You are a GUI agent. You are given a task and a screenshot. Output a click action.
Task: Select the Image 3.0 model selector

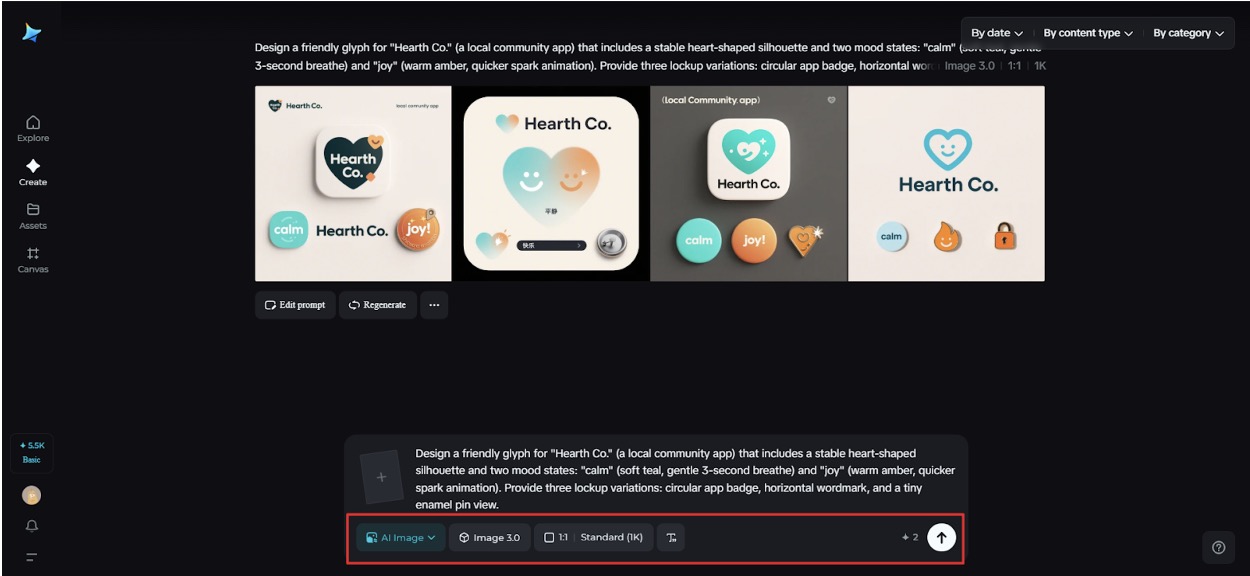(x=489, y=537)
